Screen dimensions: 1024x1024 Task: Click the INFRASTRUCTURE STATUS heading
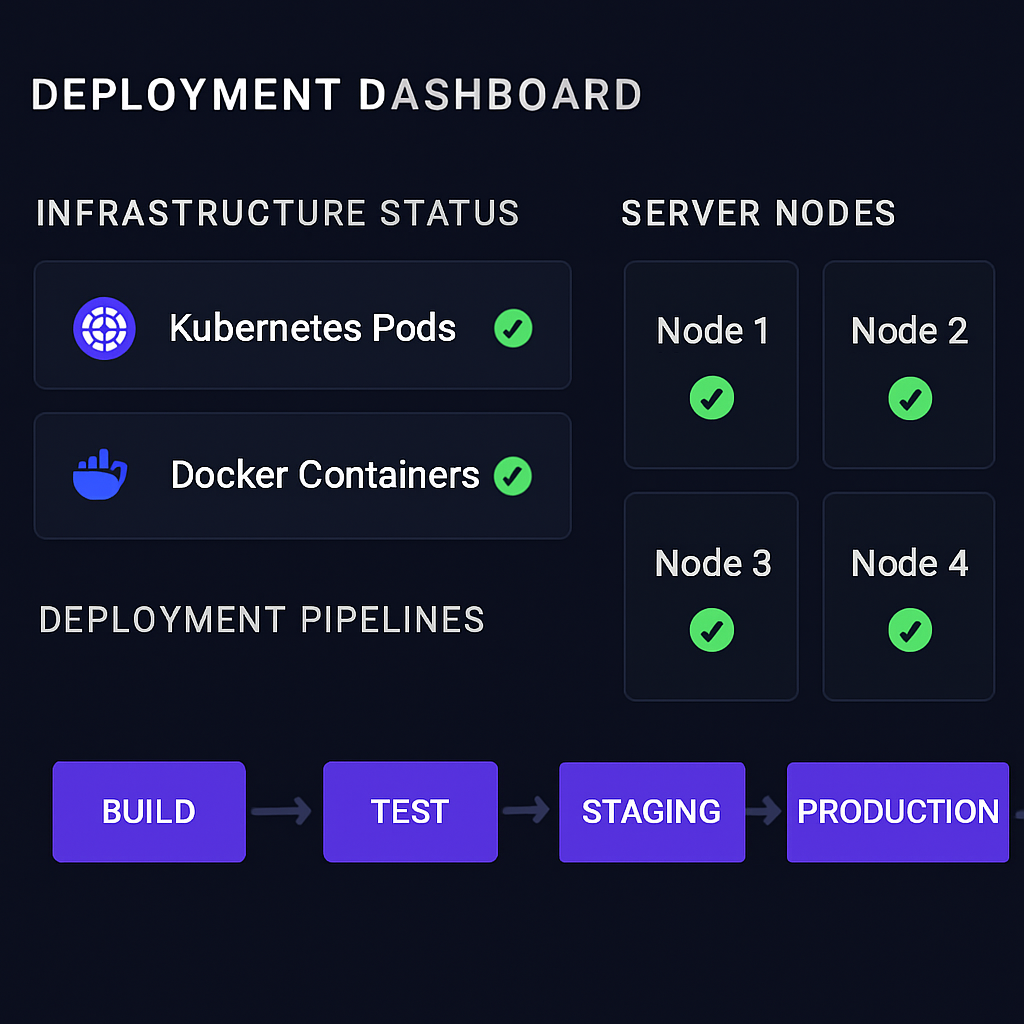(278, 213)
